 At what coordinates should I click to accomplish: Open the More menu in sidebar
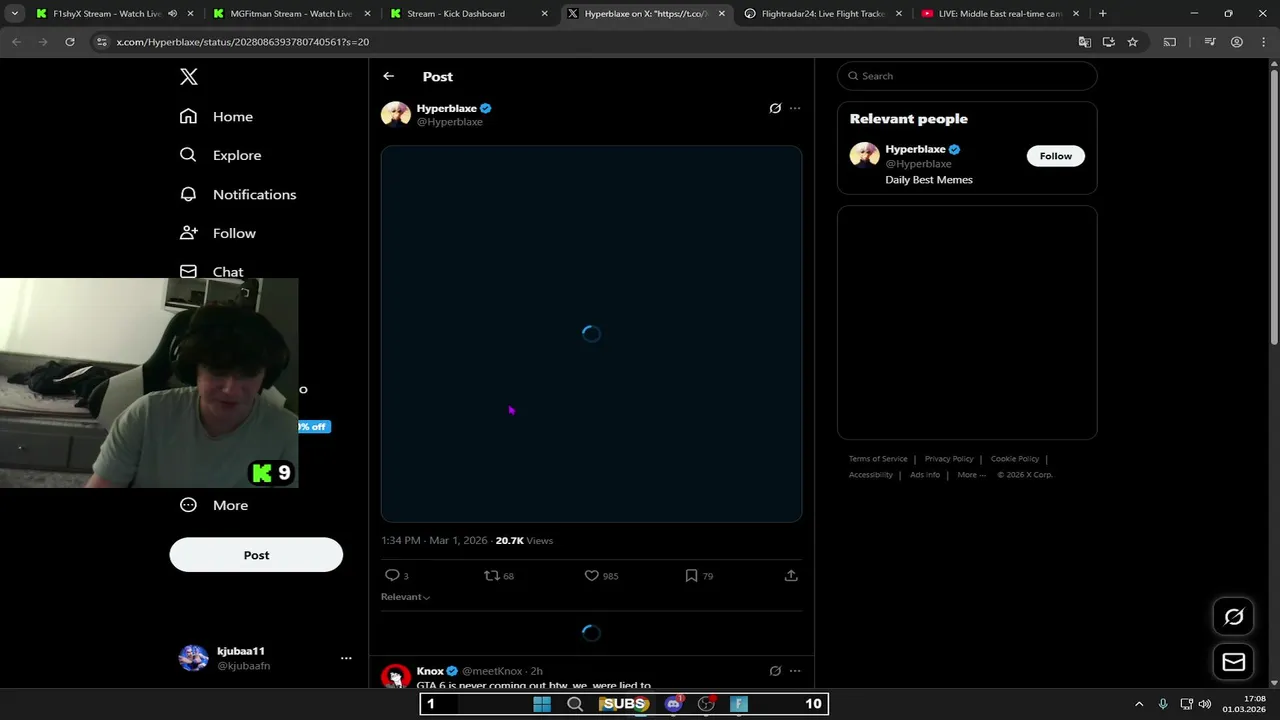214,505
